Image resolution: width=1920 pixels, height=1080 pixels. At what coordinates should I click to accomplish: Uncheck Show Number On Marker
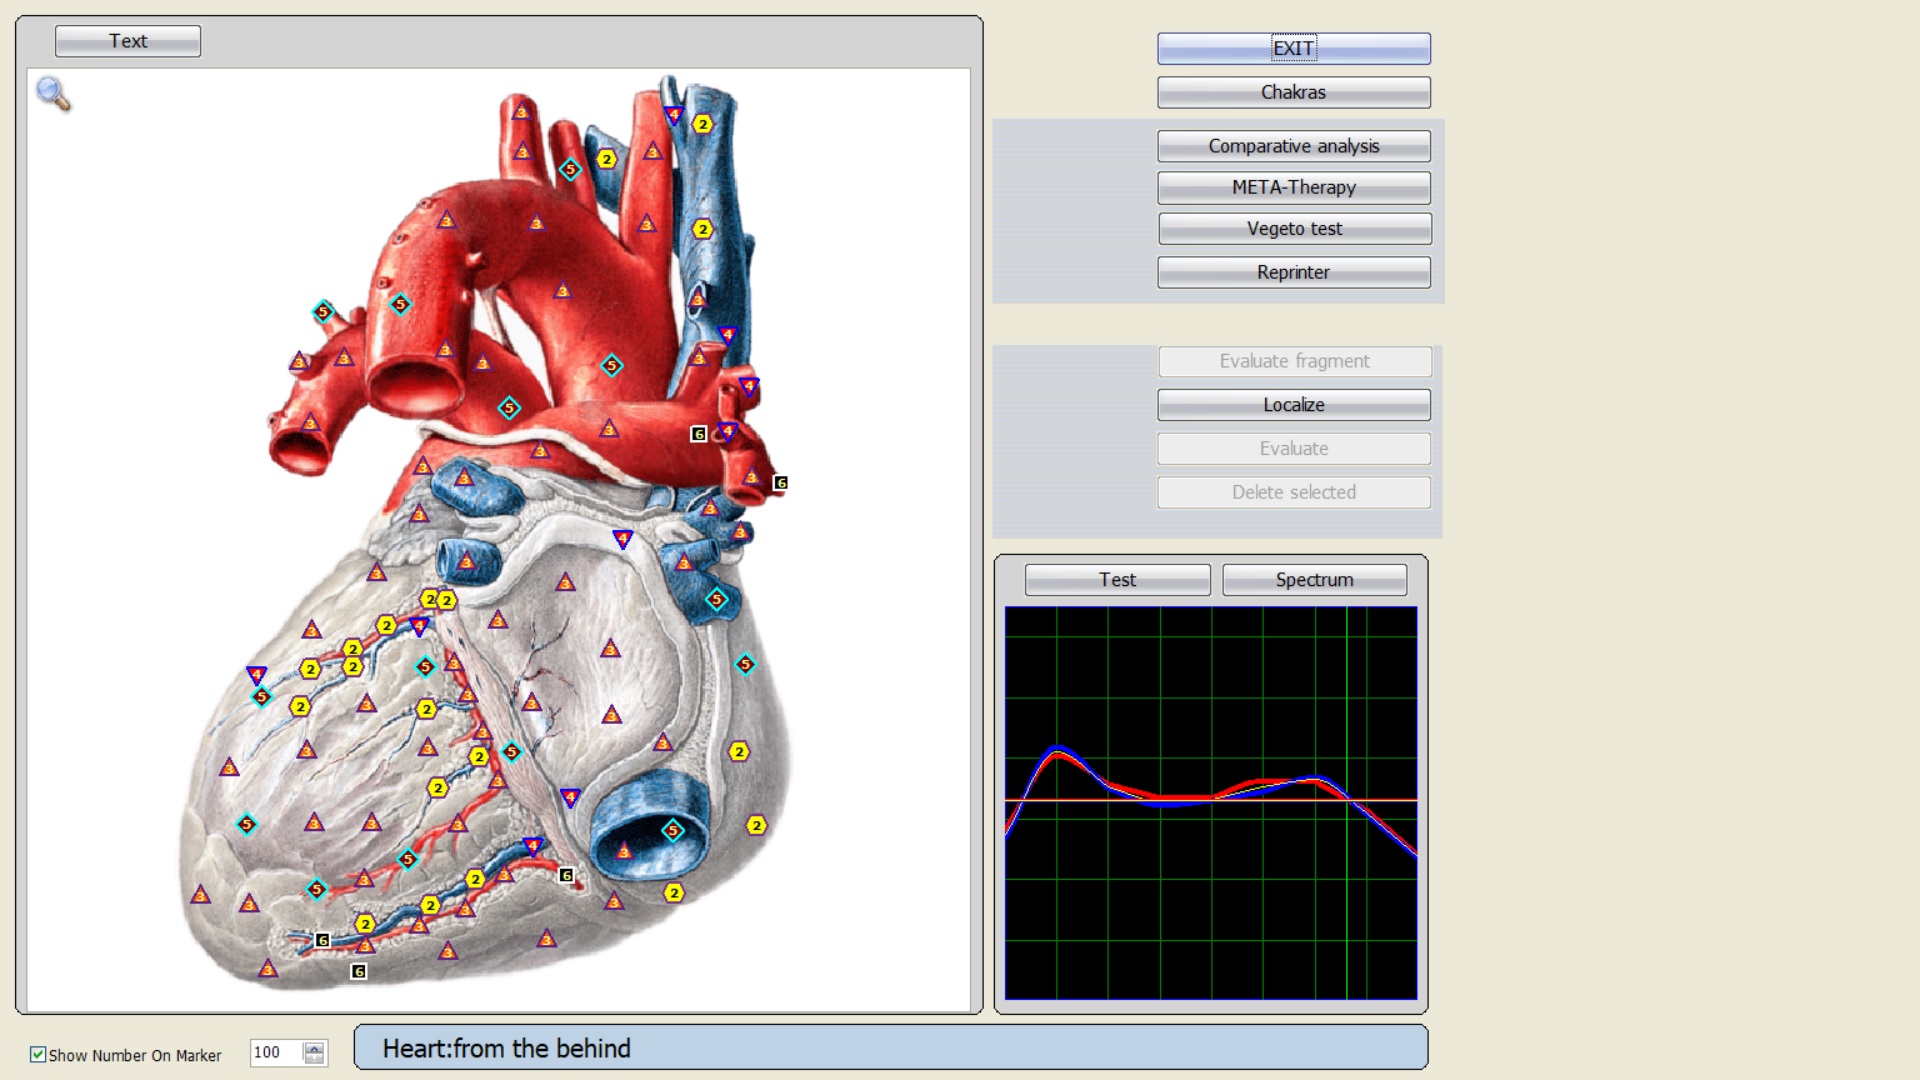point(38,1054)
